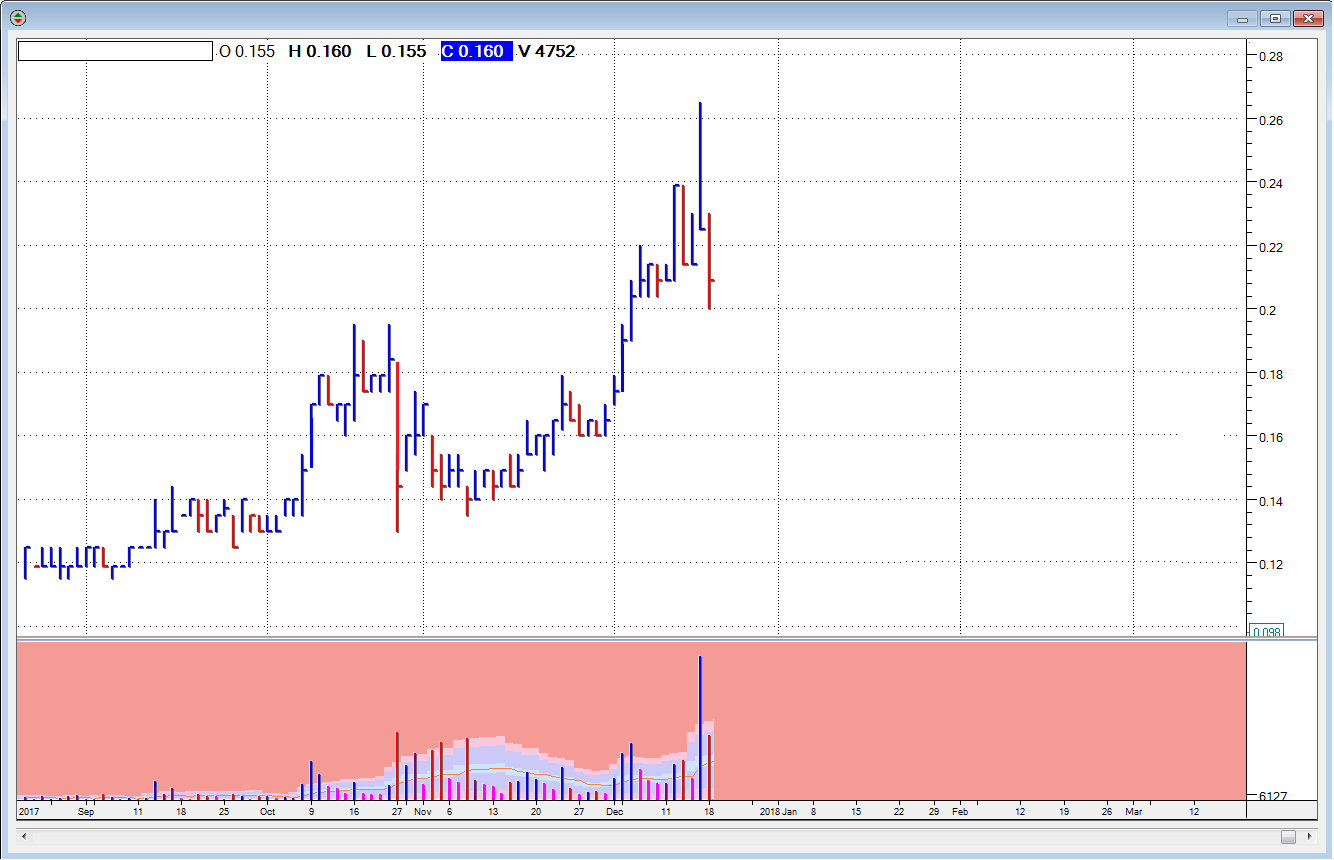This screenshot has height=860, width=1334.
Task: Minimize the chart window
Action: coord(1244,18)
